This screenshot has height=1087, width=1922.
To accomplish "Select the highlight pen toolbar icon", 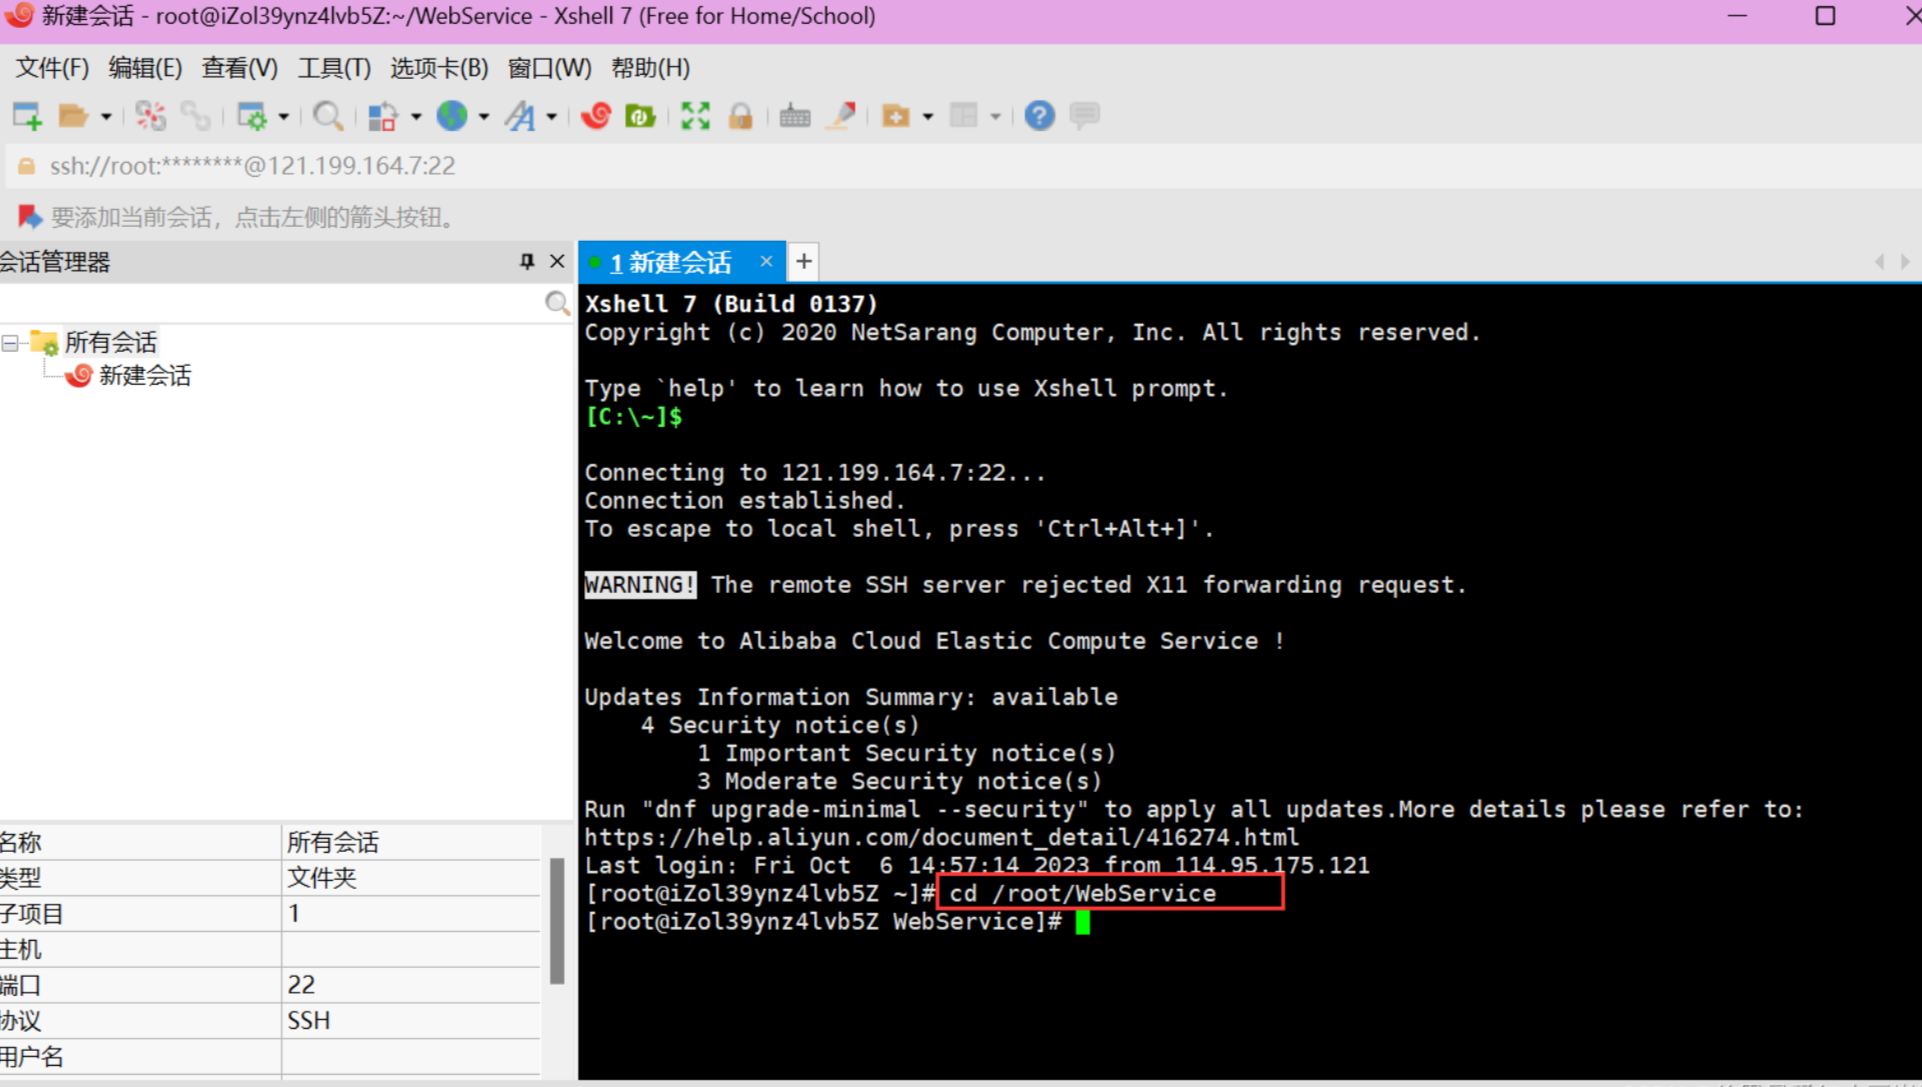I will tap(841, 115).
